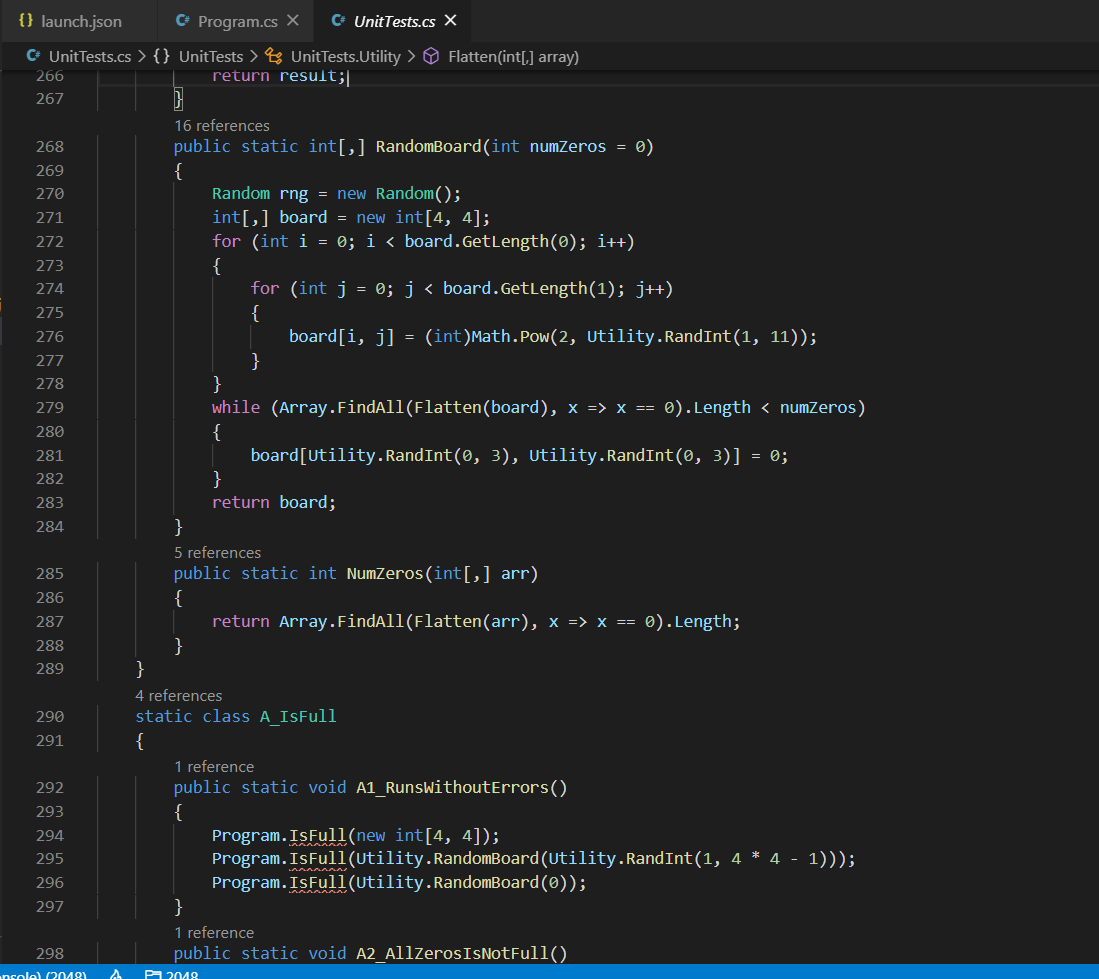The height and width of the screenshot is (979, 1099).
Task: Open Flatten(int[,] array) method breadcrumb
Action: (514, 57)
